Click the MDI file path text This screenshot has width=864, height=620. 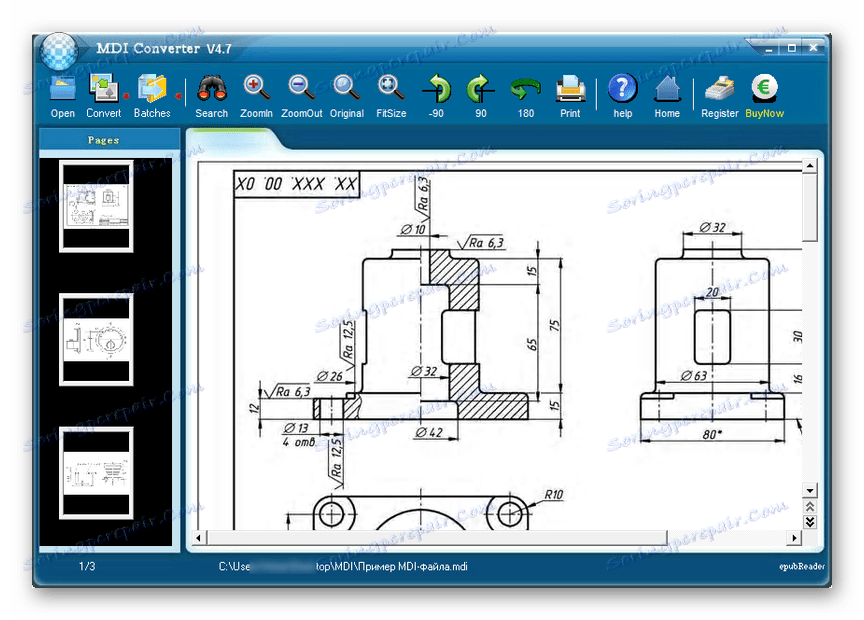343,567
